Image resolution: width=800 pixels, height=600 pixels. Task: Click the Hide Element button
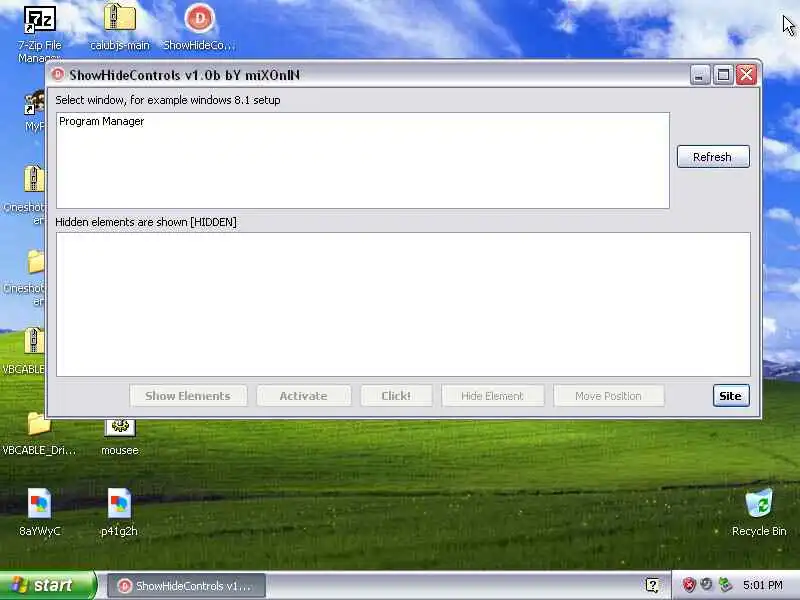point(492,396)
